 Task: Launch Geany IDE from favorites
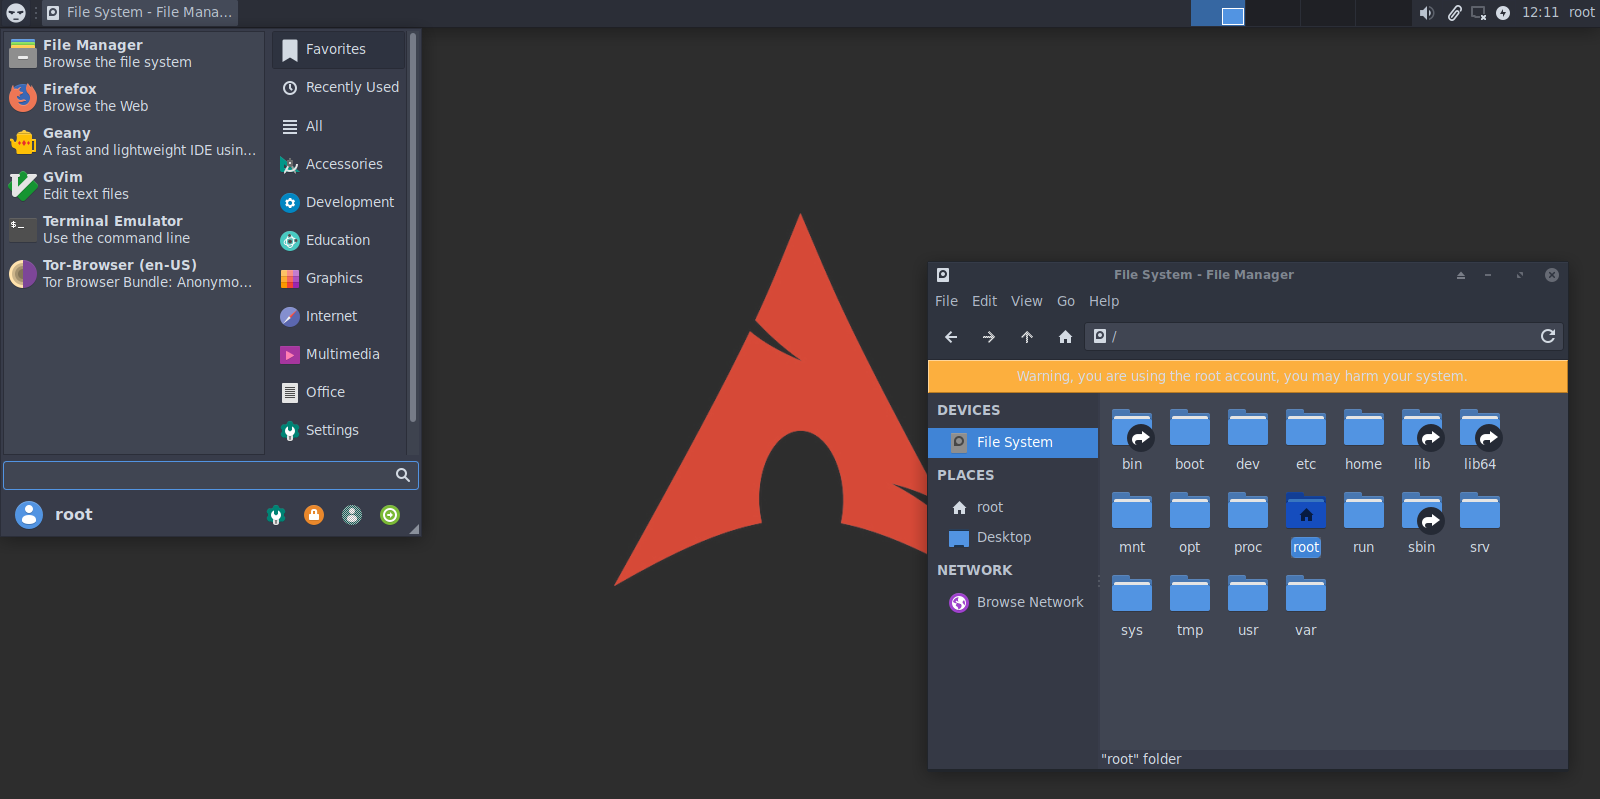[x=134, y=141]
